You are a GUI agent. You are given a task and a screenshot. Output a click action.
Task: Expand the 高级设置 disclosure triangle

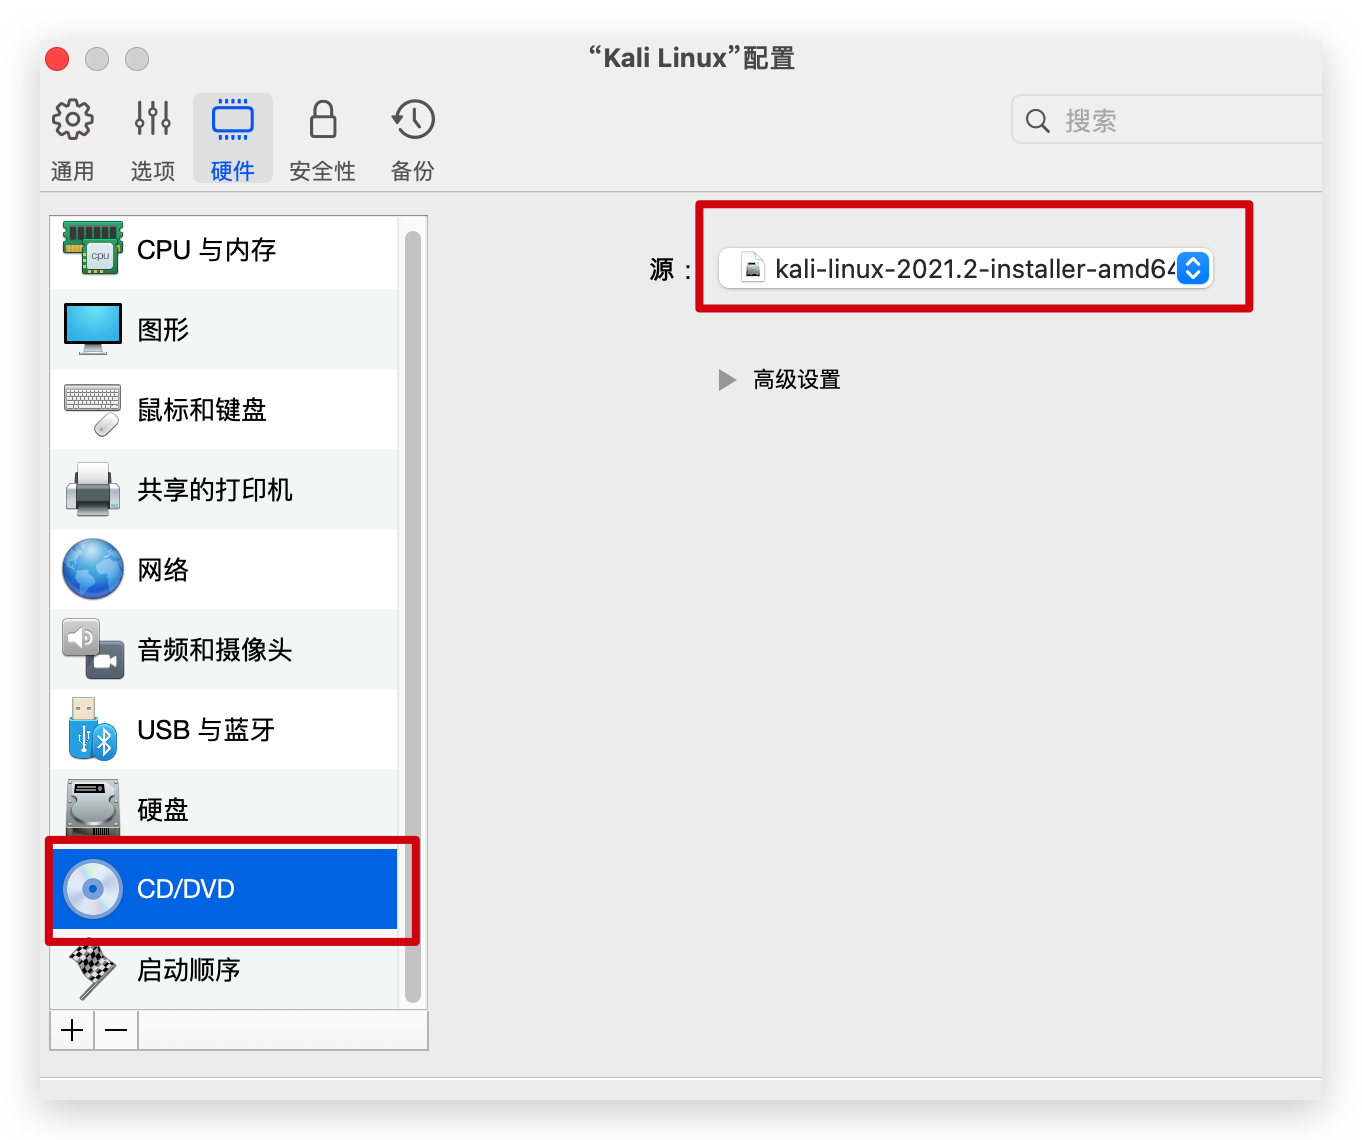[727, 380]
